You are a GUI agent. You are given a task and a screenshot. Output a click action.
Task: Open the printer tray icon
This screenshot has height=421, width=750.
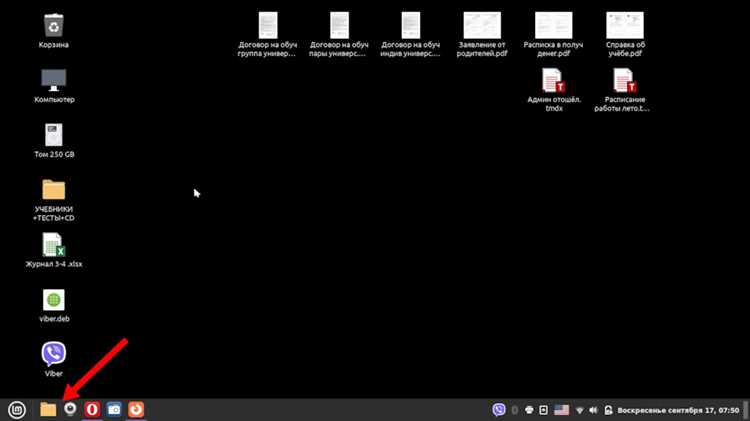point(529,410)
